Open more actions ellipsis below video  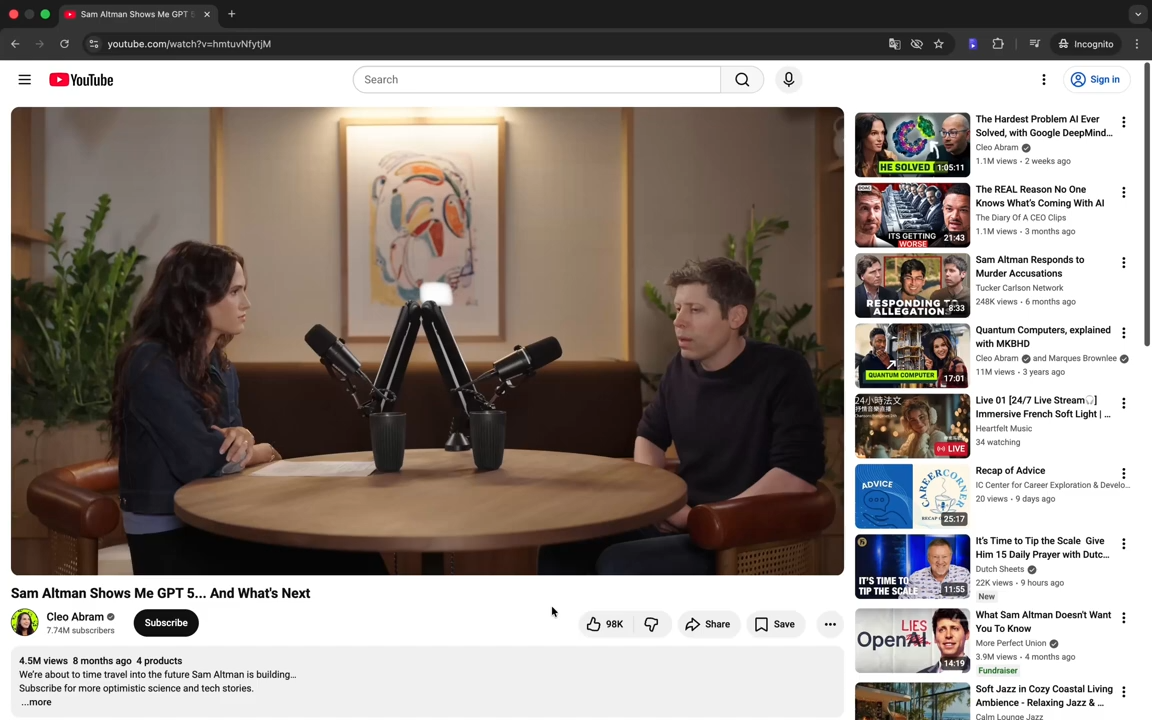830,624
